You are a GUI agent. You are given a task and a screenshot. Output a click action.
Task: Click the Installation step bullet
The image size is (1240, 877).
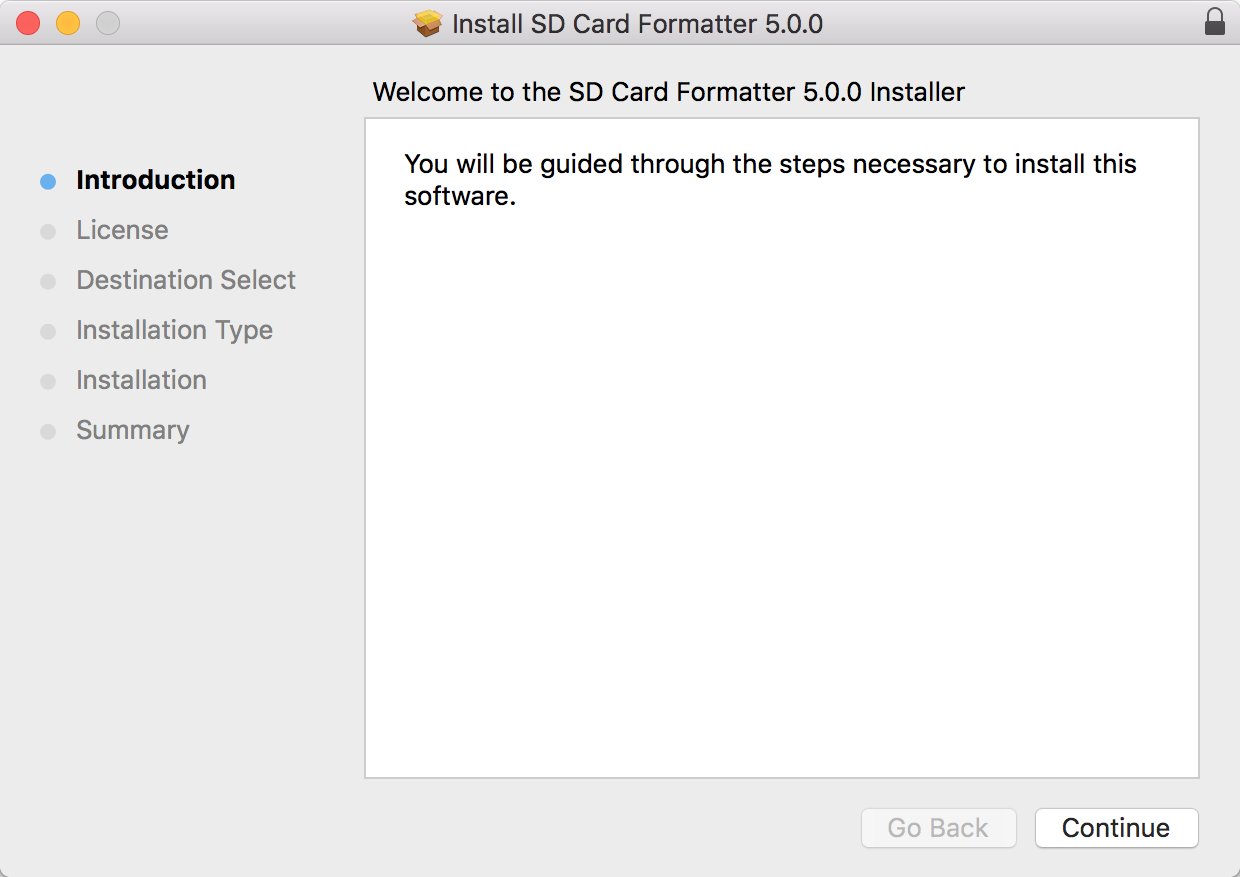48,382
